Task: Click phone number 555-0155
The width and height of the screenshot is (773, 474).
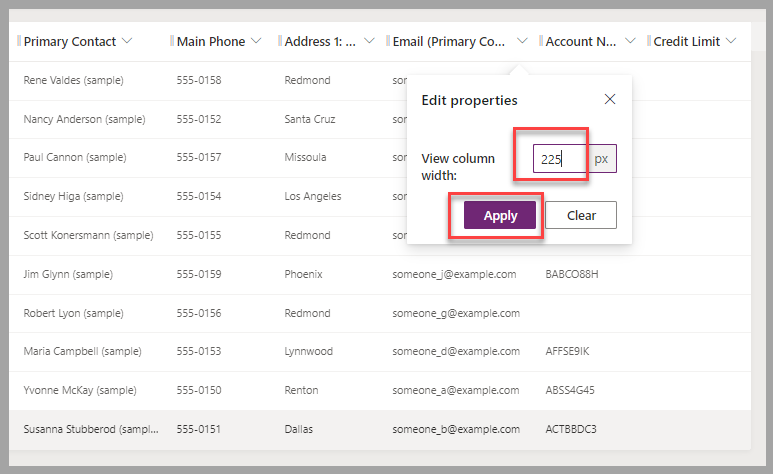Action: (199, 235)
